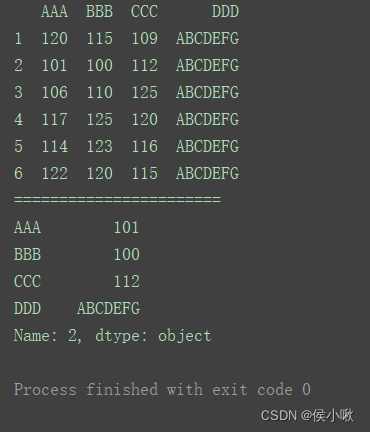Click value 122 in row 6

(55, 173)
